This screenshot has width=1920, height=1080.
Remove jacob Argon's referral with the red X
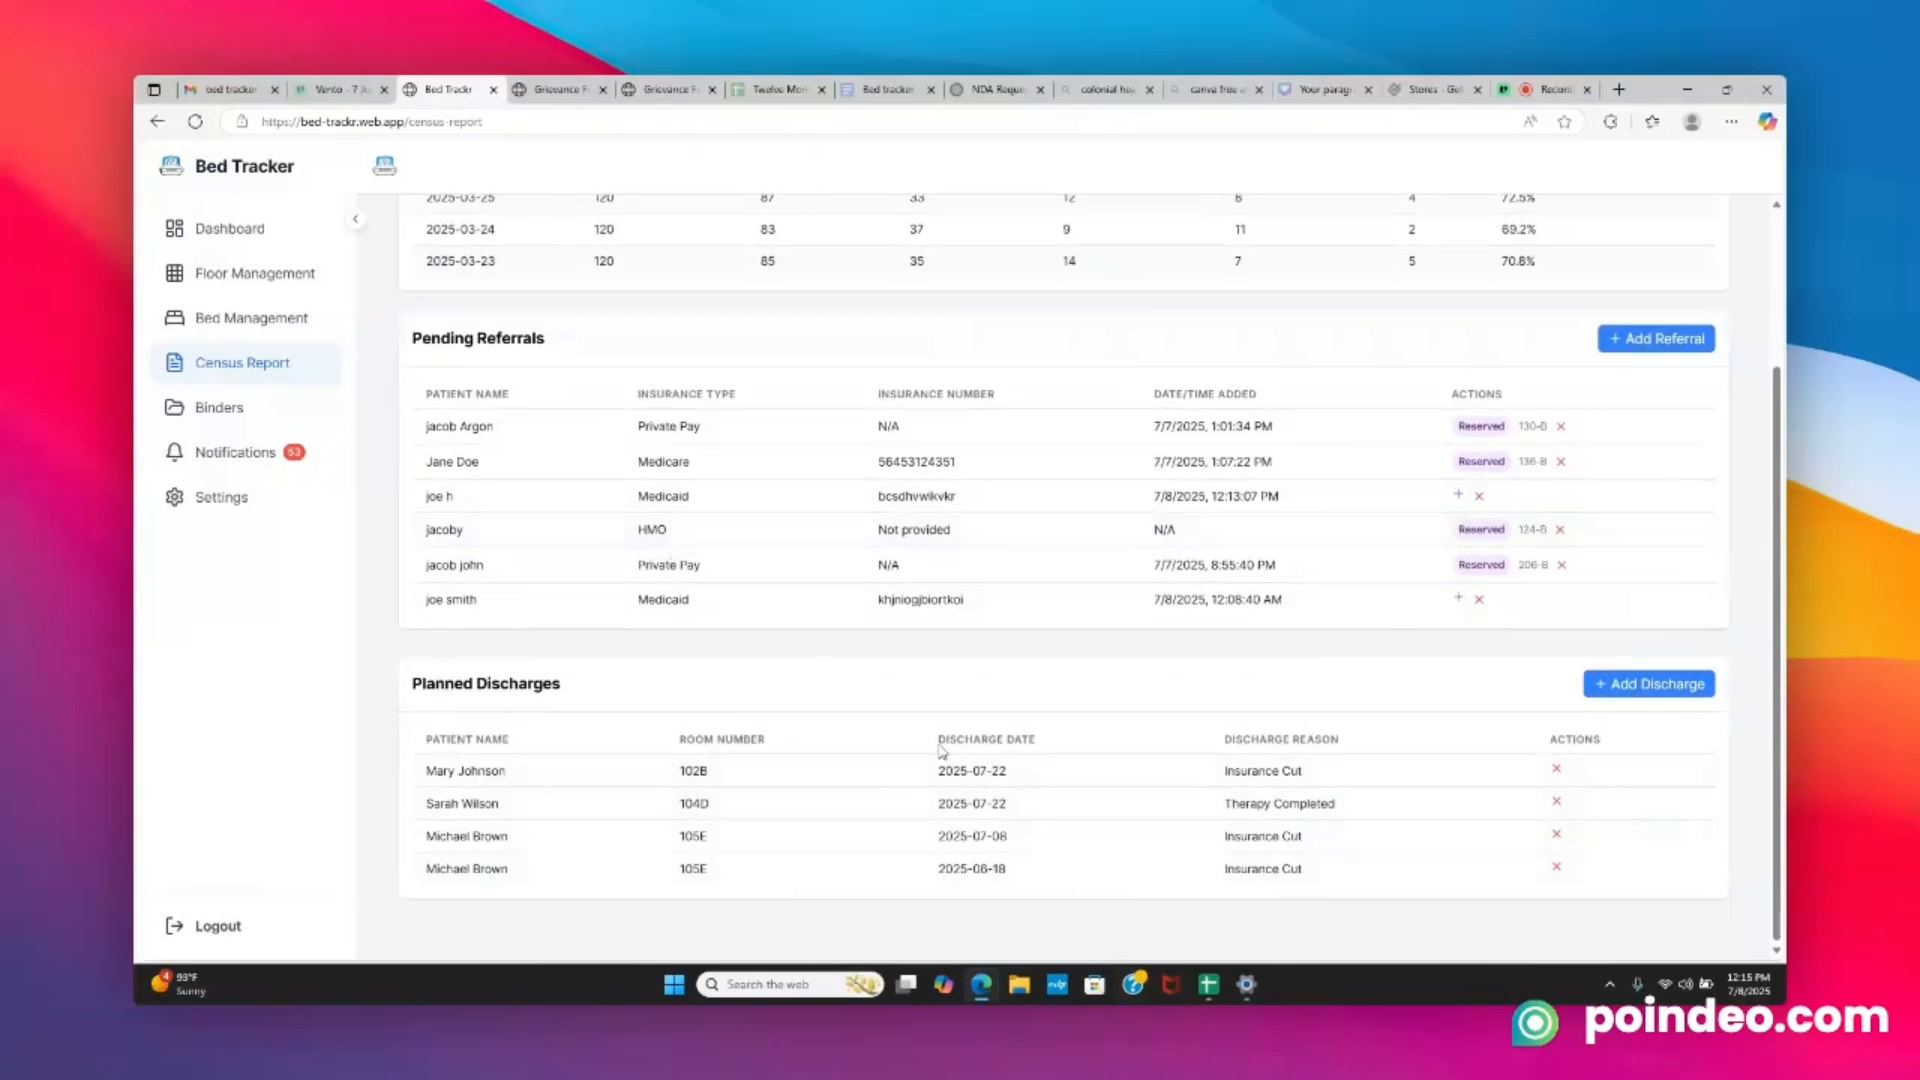tap(1560, 426)
